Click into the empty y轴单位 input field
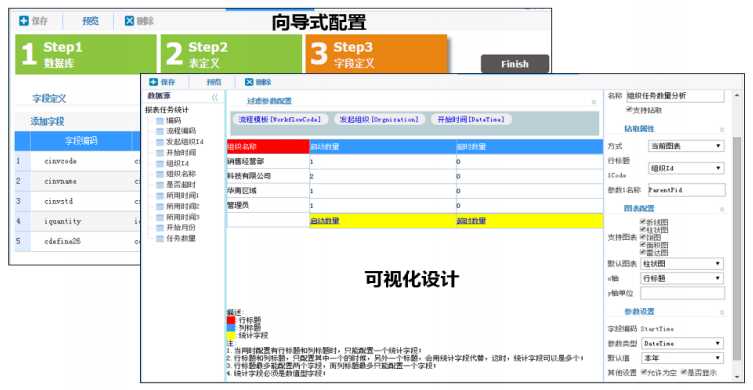The width and height of the screenshot is (753, 390). (682, 293)
